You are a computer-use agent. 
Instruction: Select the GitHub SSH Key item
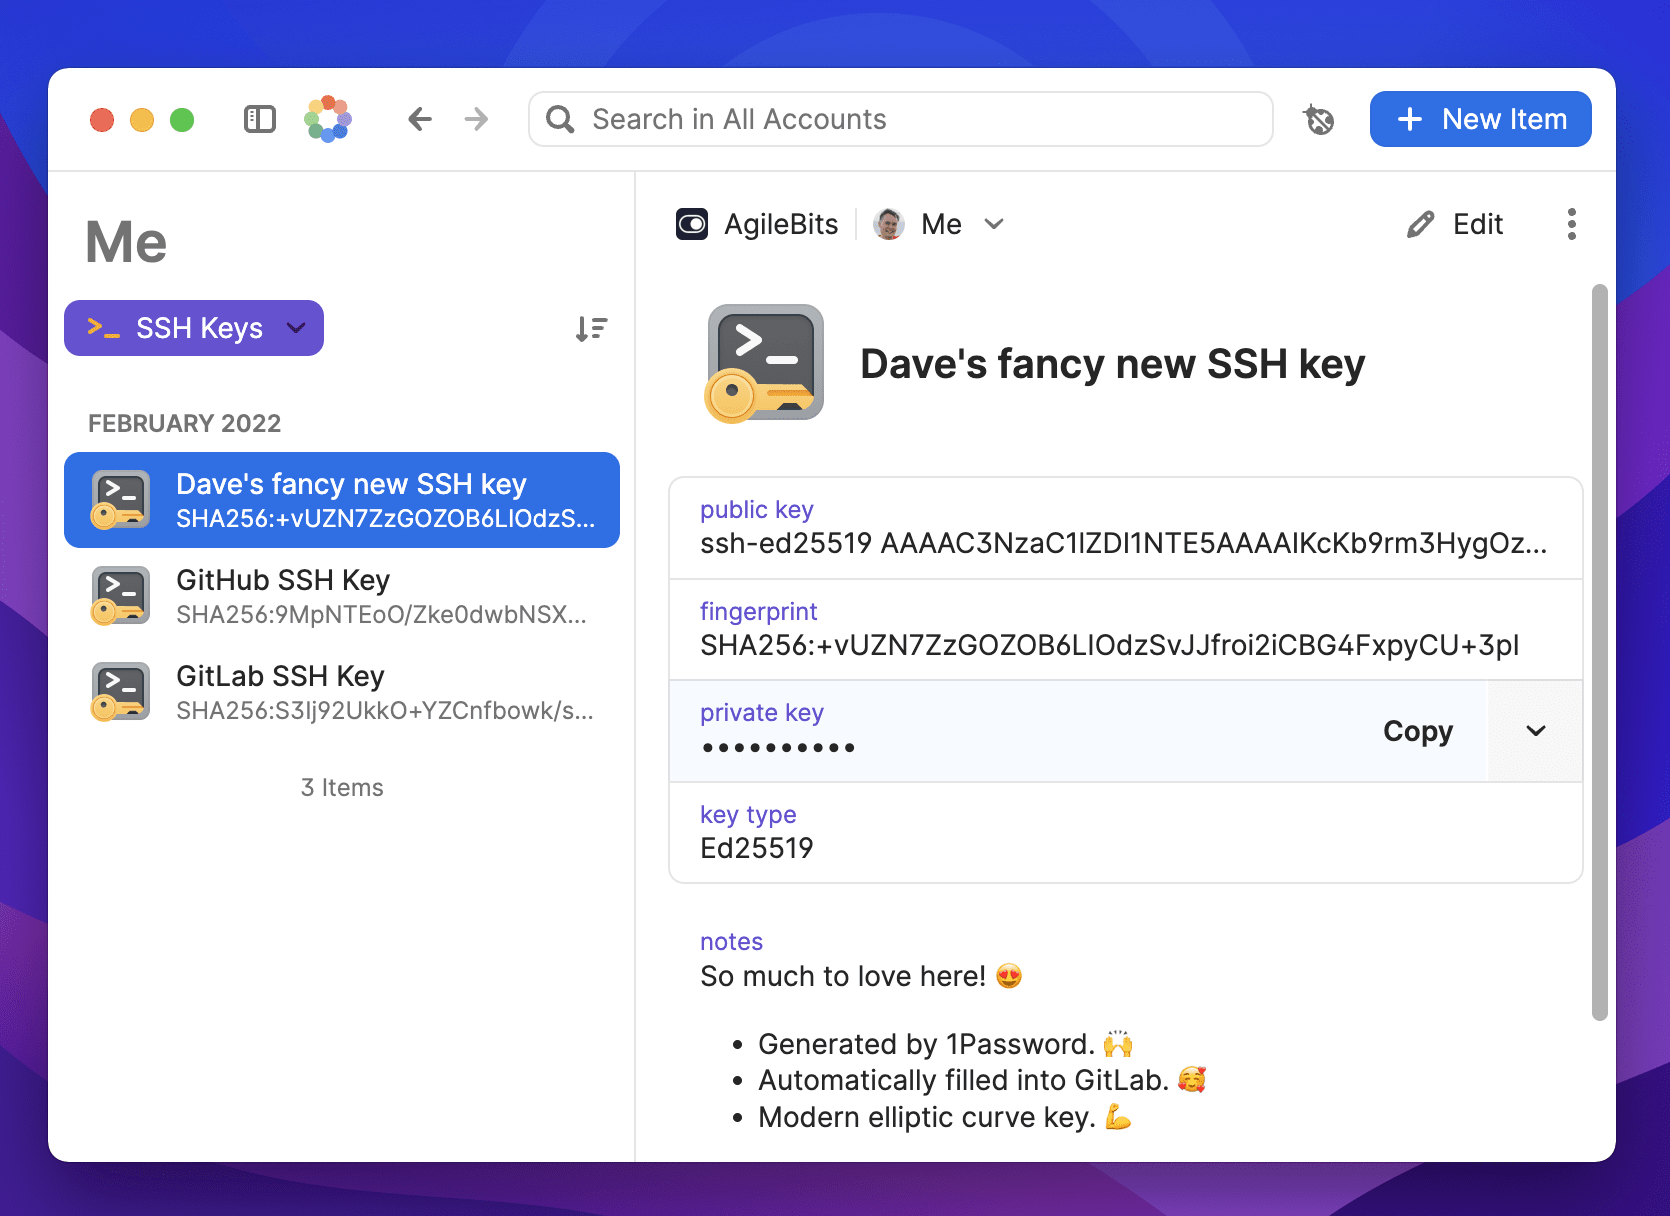click(x=342, y=596)
